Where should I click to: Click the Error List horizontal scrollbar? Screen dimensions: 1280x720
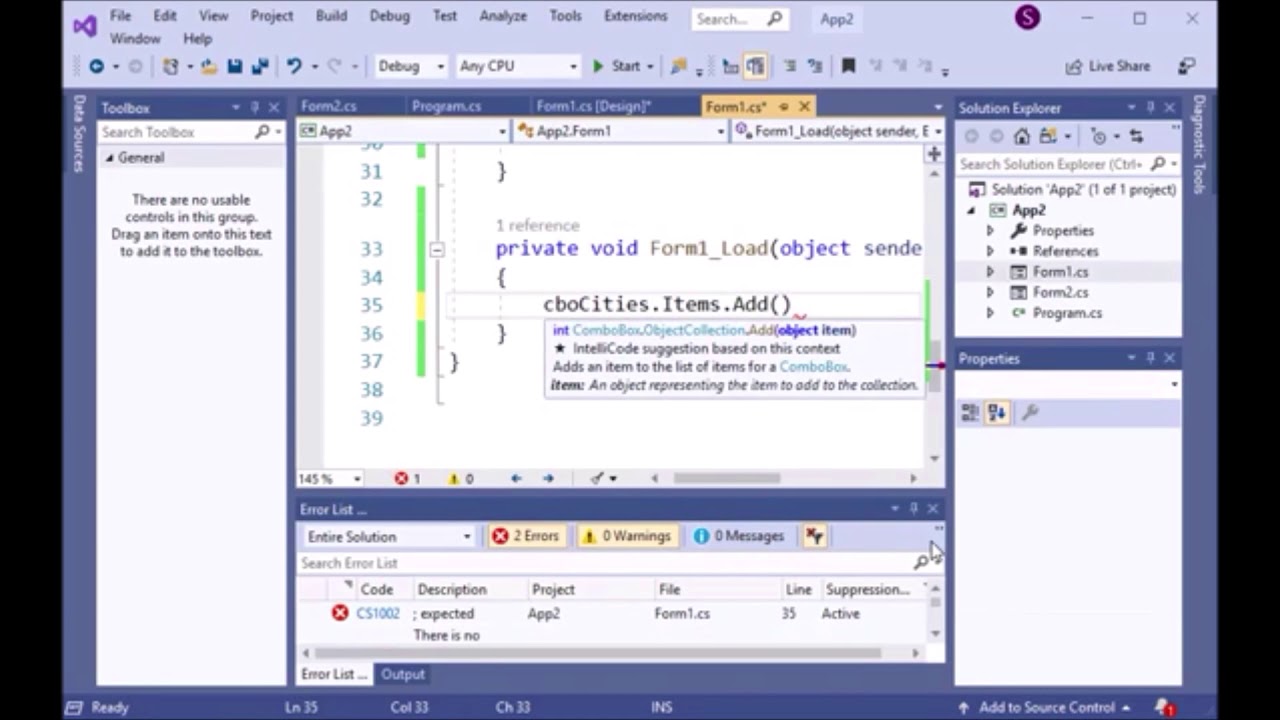pyautogui.click(x=598, y=653)
